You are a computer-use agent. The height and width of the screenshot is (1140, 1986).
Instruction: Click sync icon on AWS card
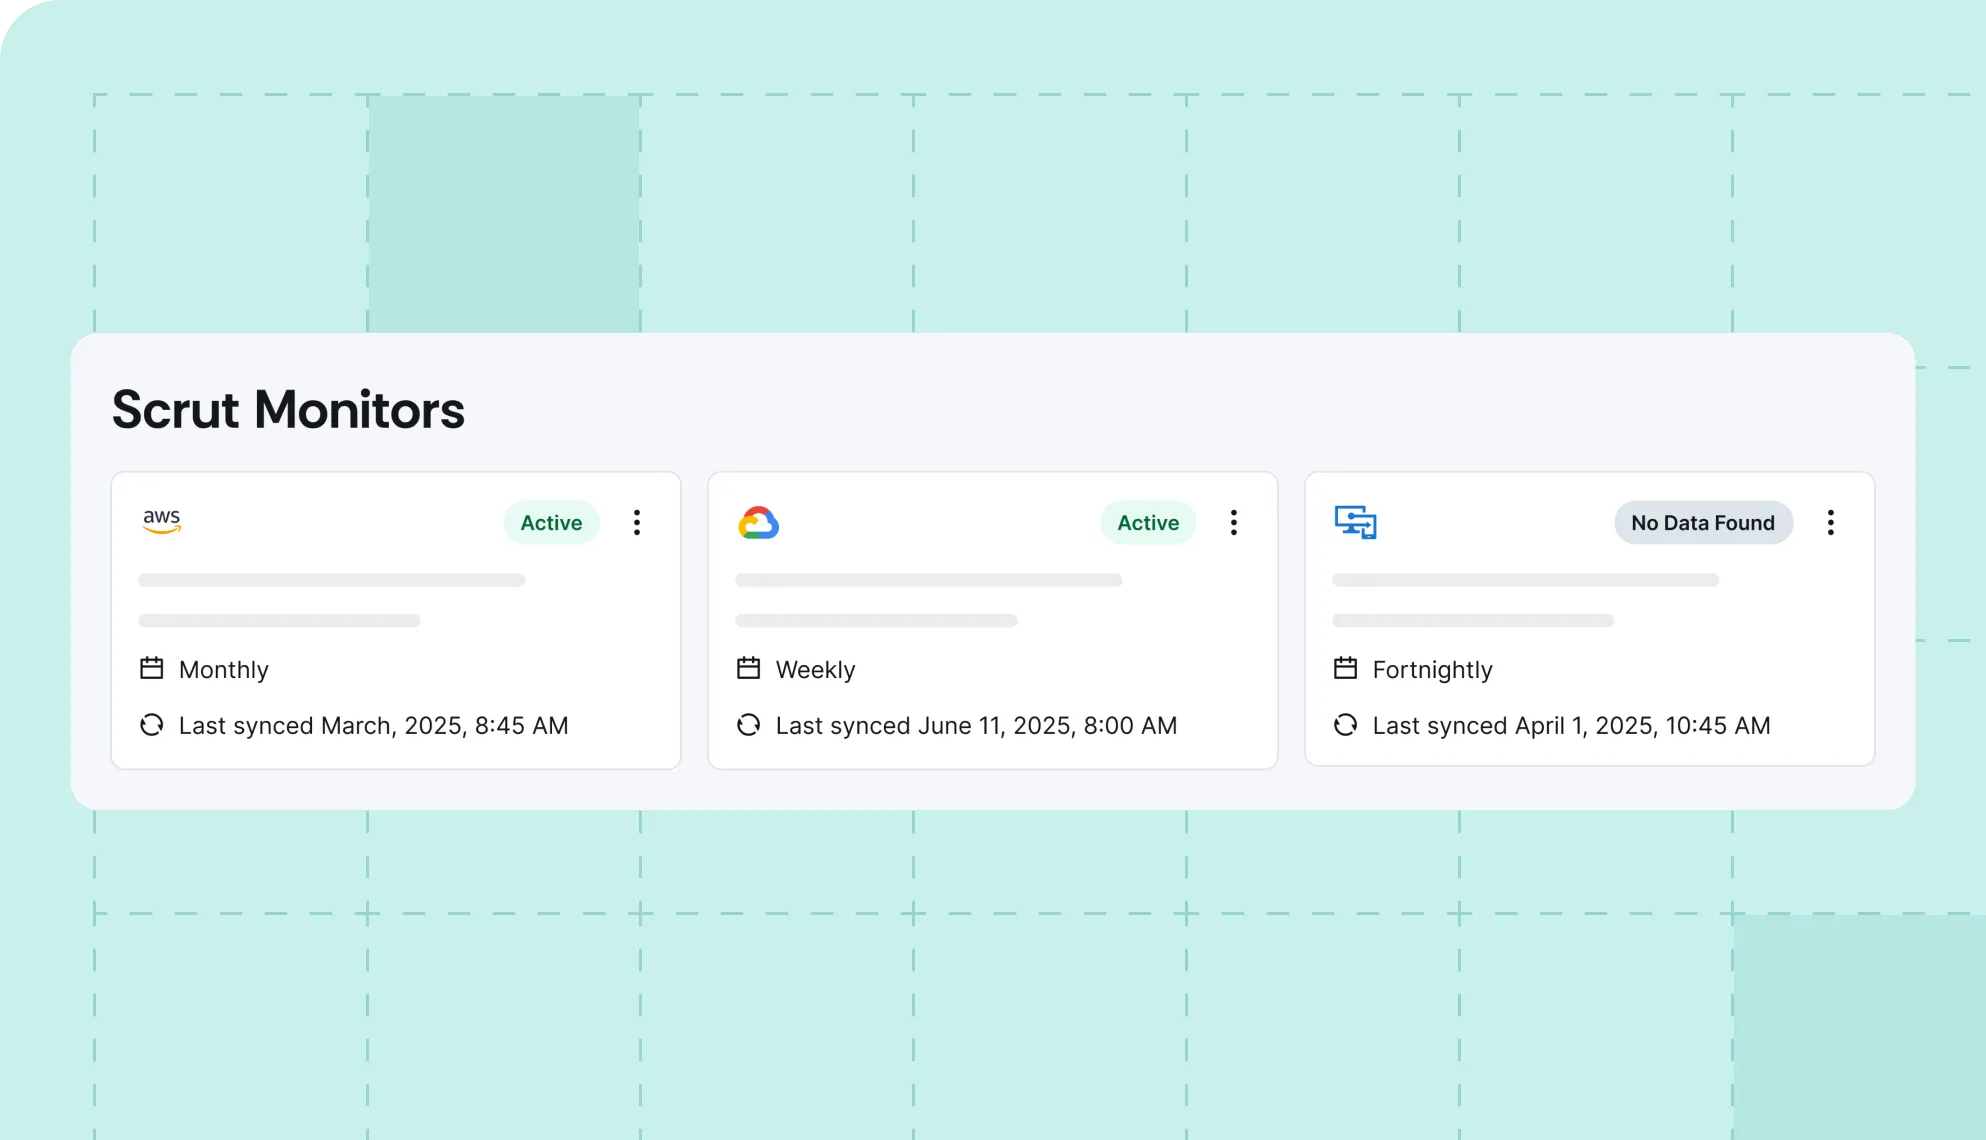[x=152, y=725]
